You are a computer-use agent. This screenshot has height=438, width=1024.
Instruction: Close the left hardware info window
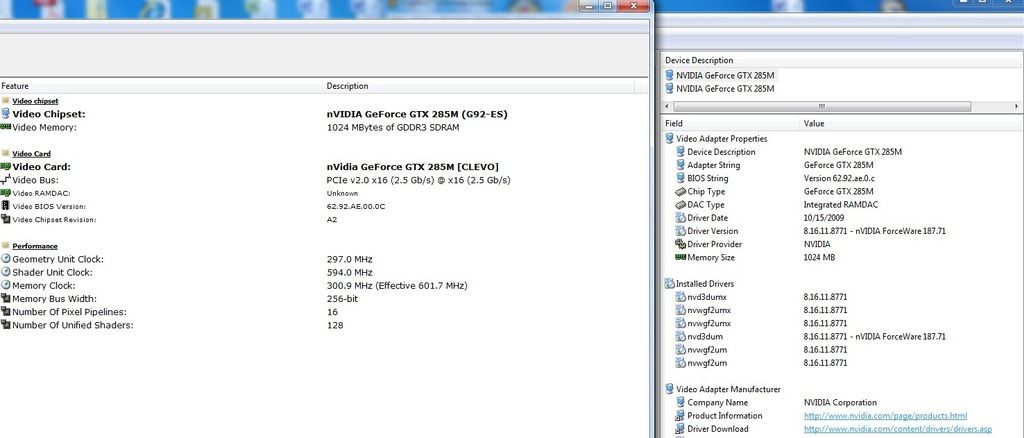[633, 5]
